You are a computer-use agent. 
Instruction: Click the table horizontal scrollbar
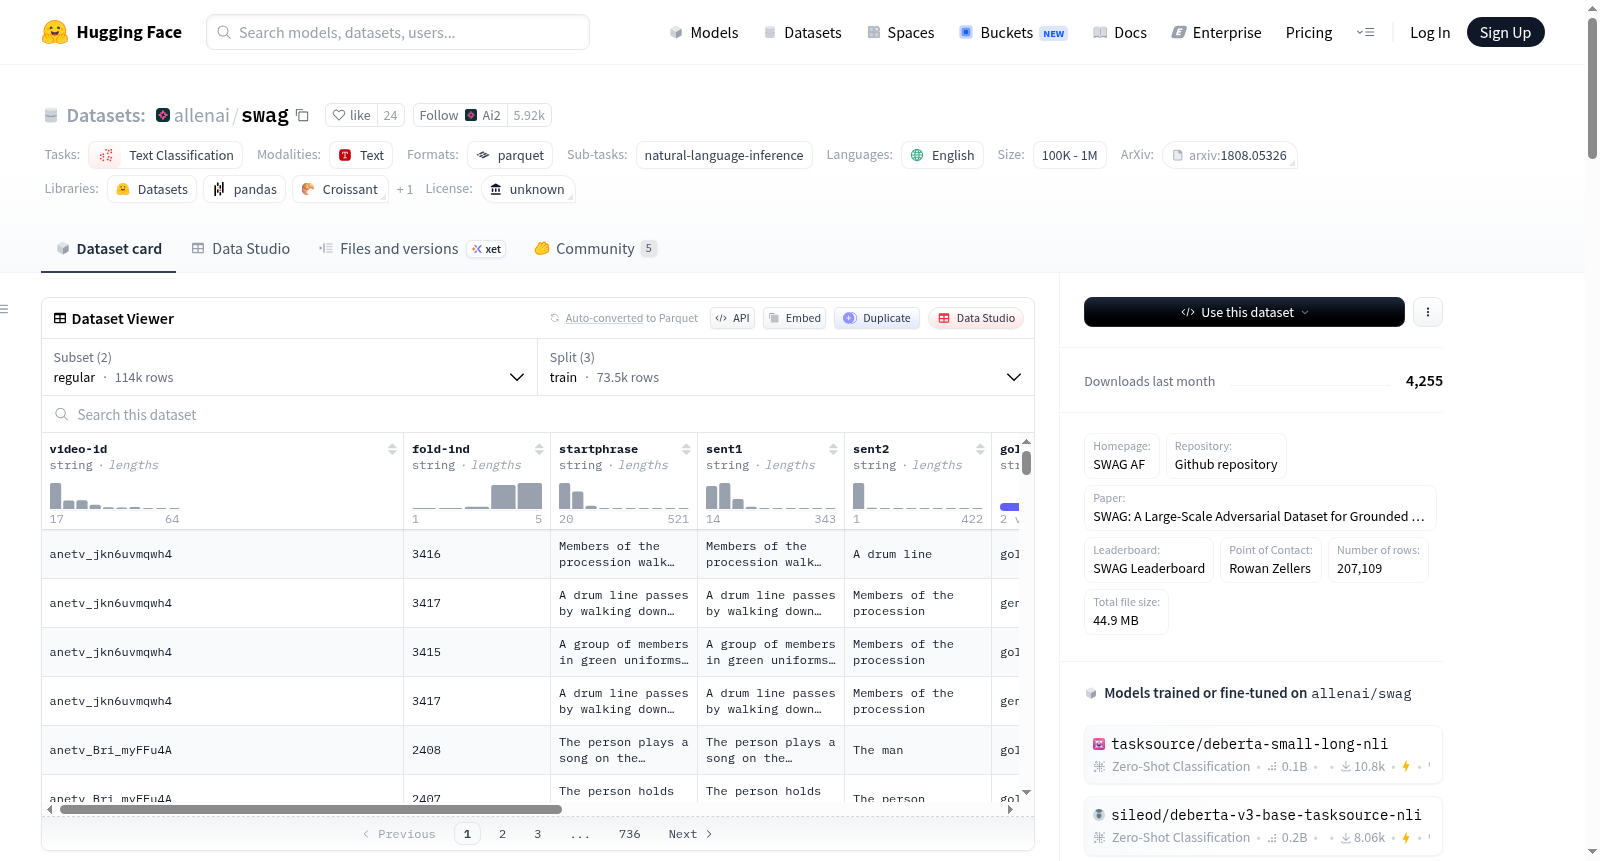pyautogui.click(x=311, y=809)
